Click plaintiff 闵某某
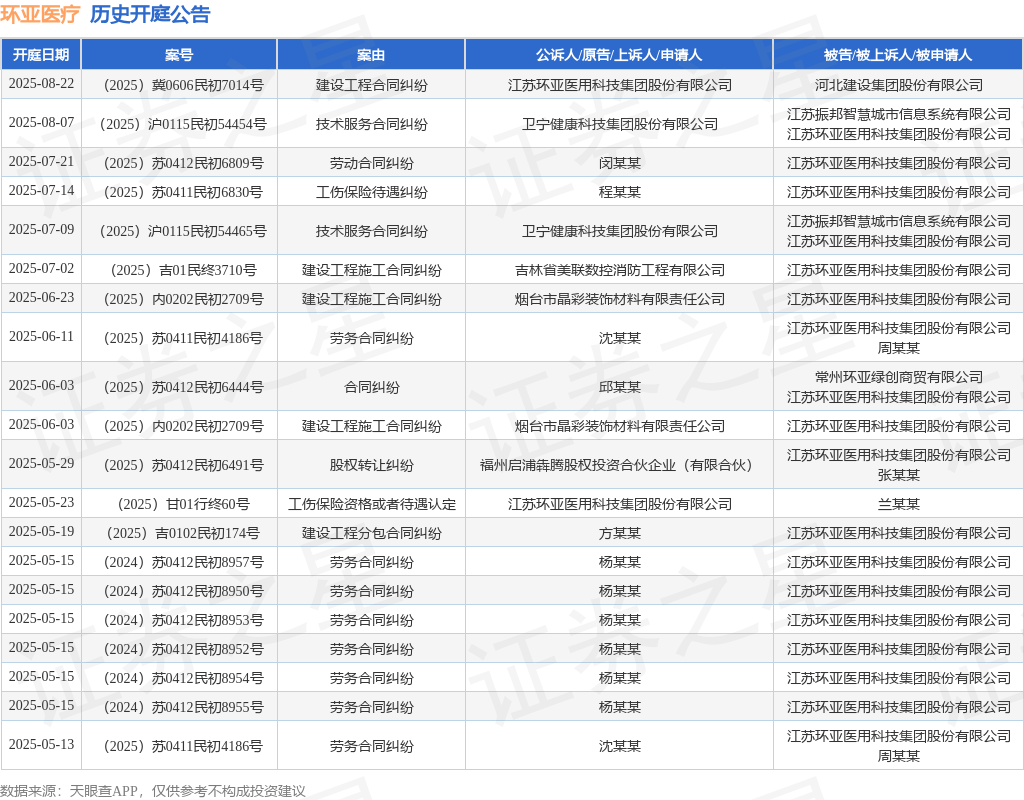Screen dimensions: 1024x800 [x=620, y=163]
